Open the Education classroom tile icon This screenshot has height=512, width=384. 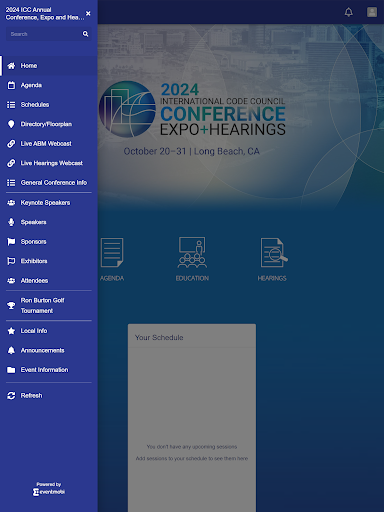(x=192, y=252)
